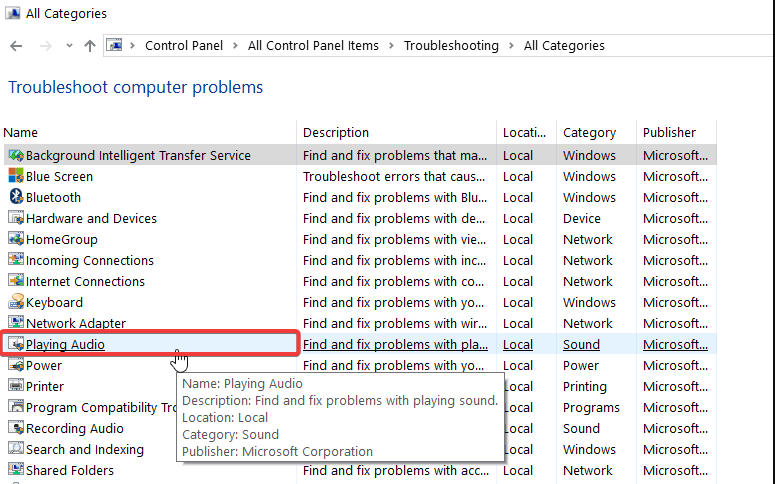Click the Back navigation arrow
The height and width of the screenshot is (484, 775).
coord(16,45)
